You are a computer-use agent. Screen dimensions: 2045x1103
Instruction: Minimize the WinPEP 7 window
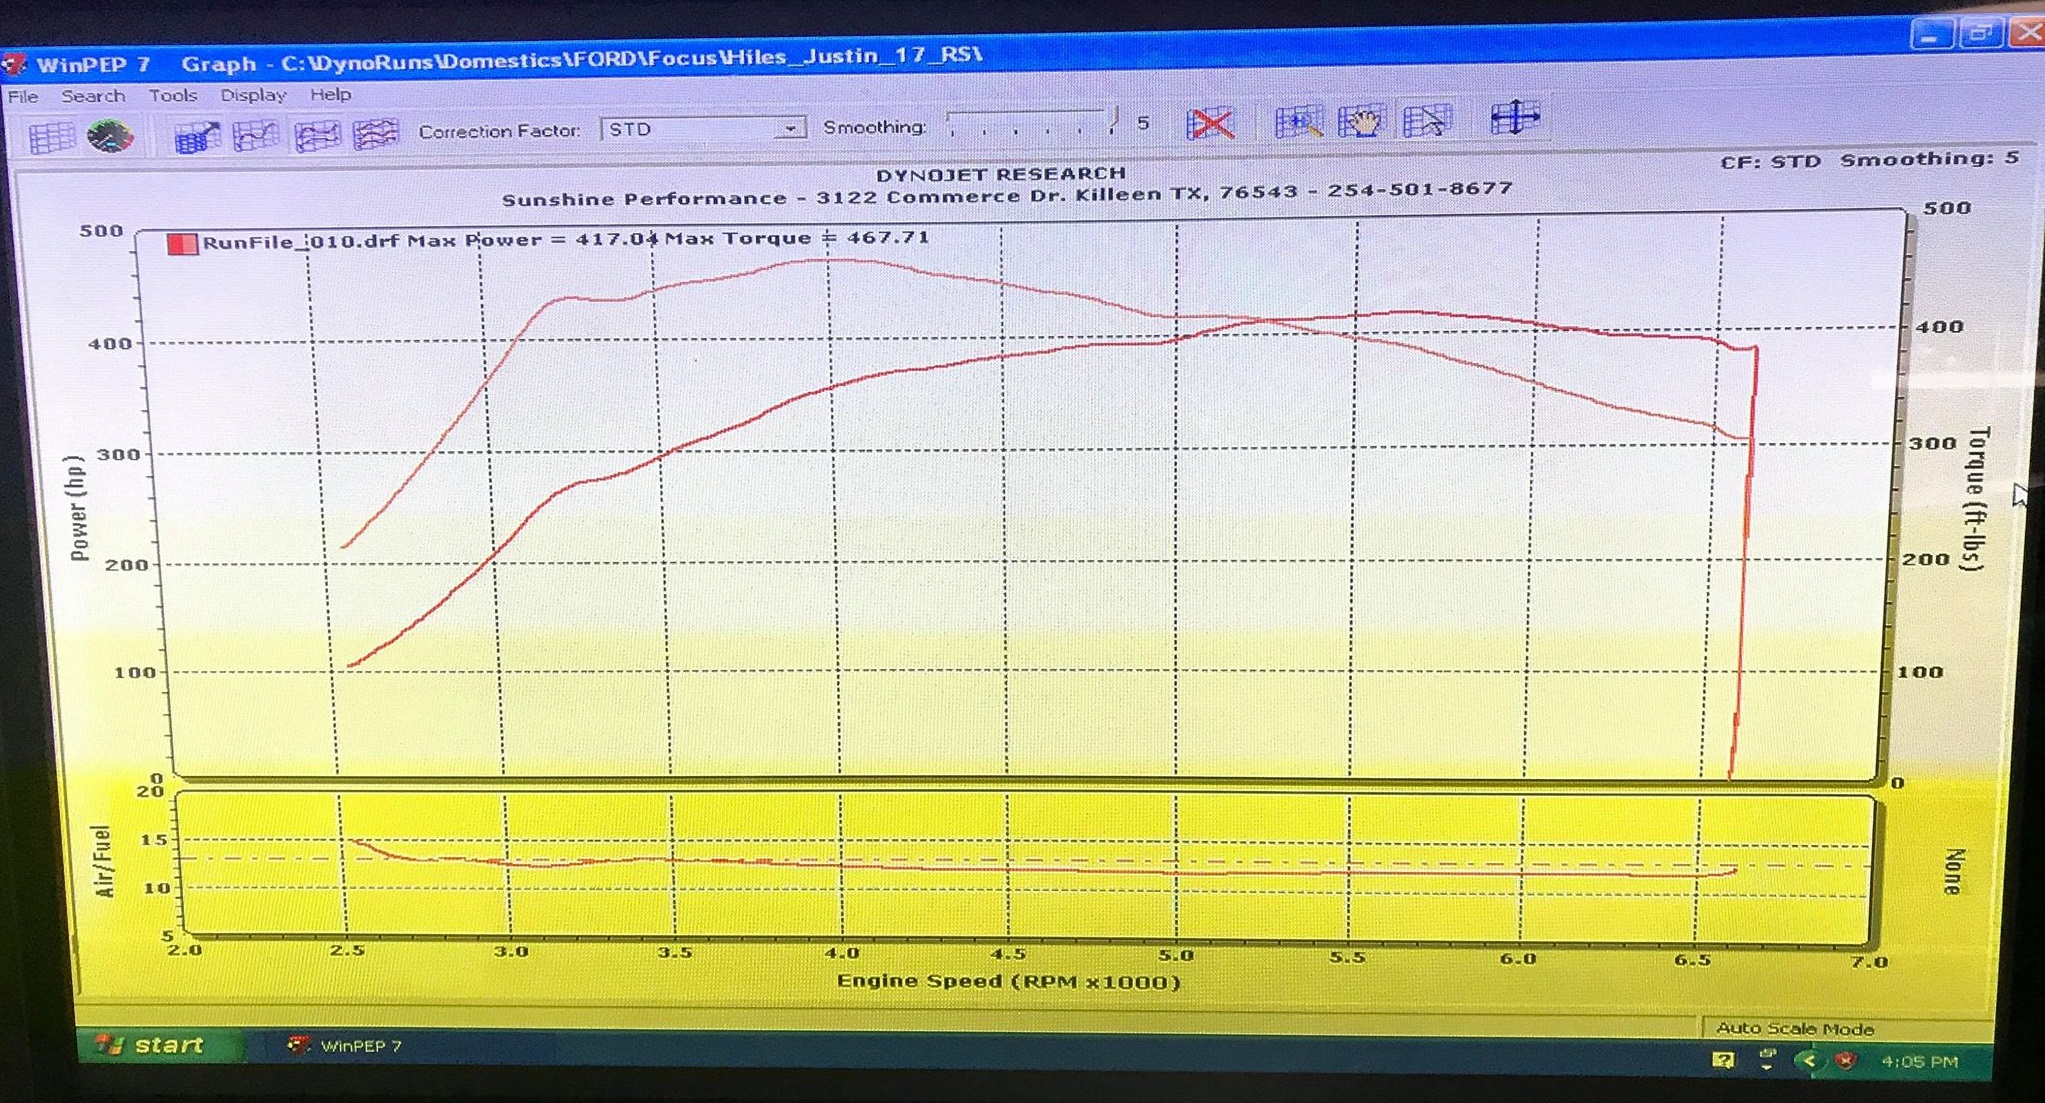[x=1929, y=34]
